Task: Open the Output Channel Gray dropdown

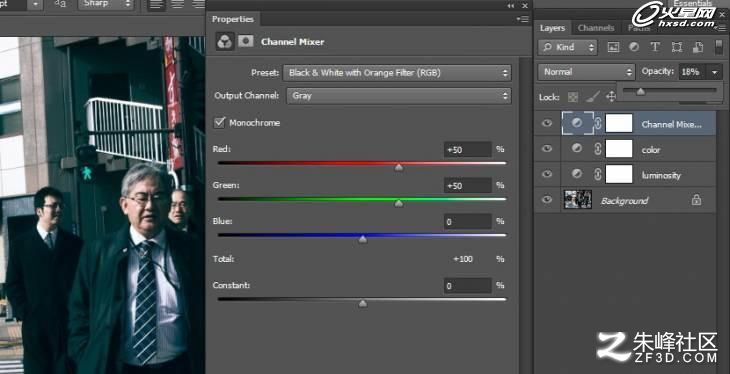Action: (x=399, y=96)
